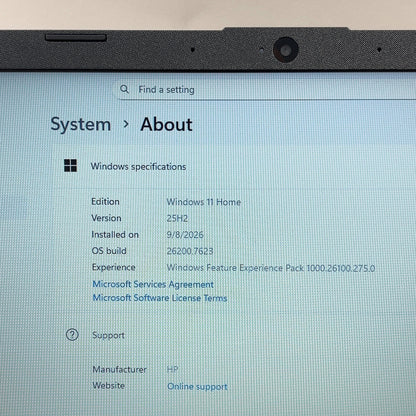Image resolution: width=416 pixels, height=416 pixels.
Task: Click the Windows logo icon
Action: tap(70, 165)
